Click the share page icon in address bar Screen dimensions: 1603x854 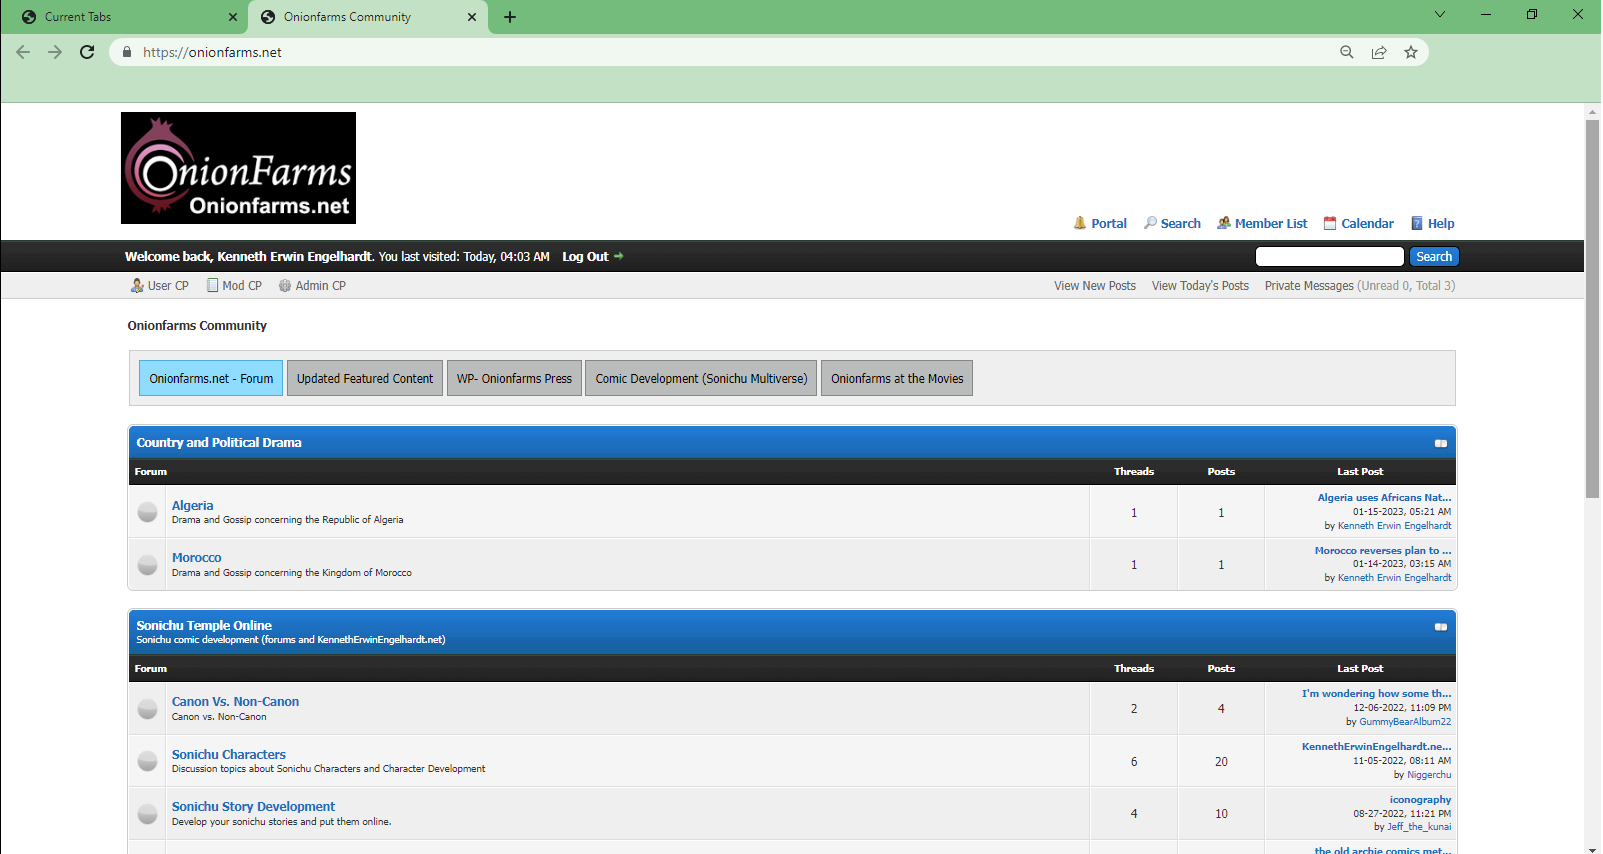coord(1379,52)
